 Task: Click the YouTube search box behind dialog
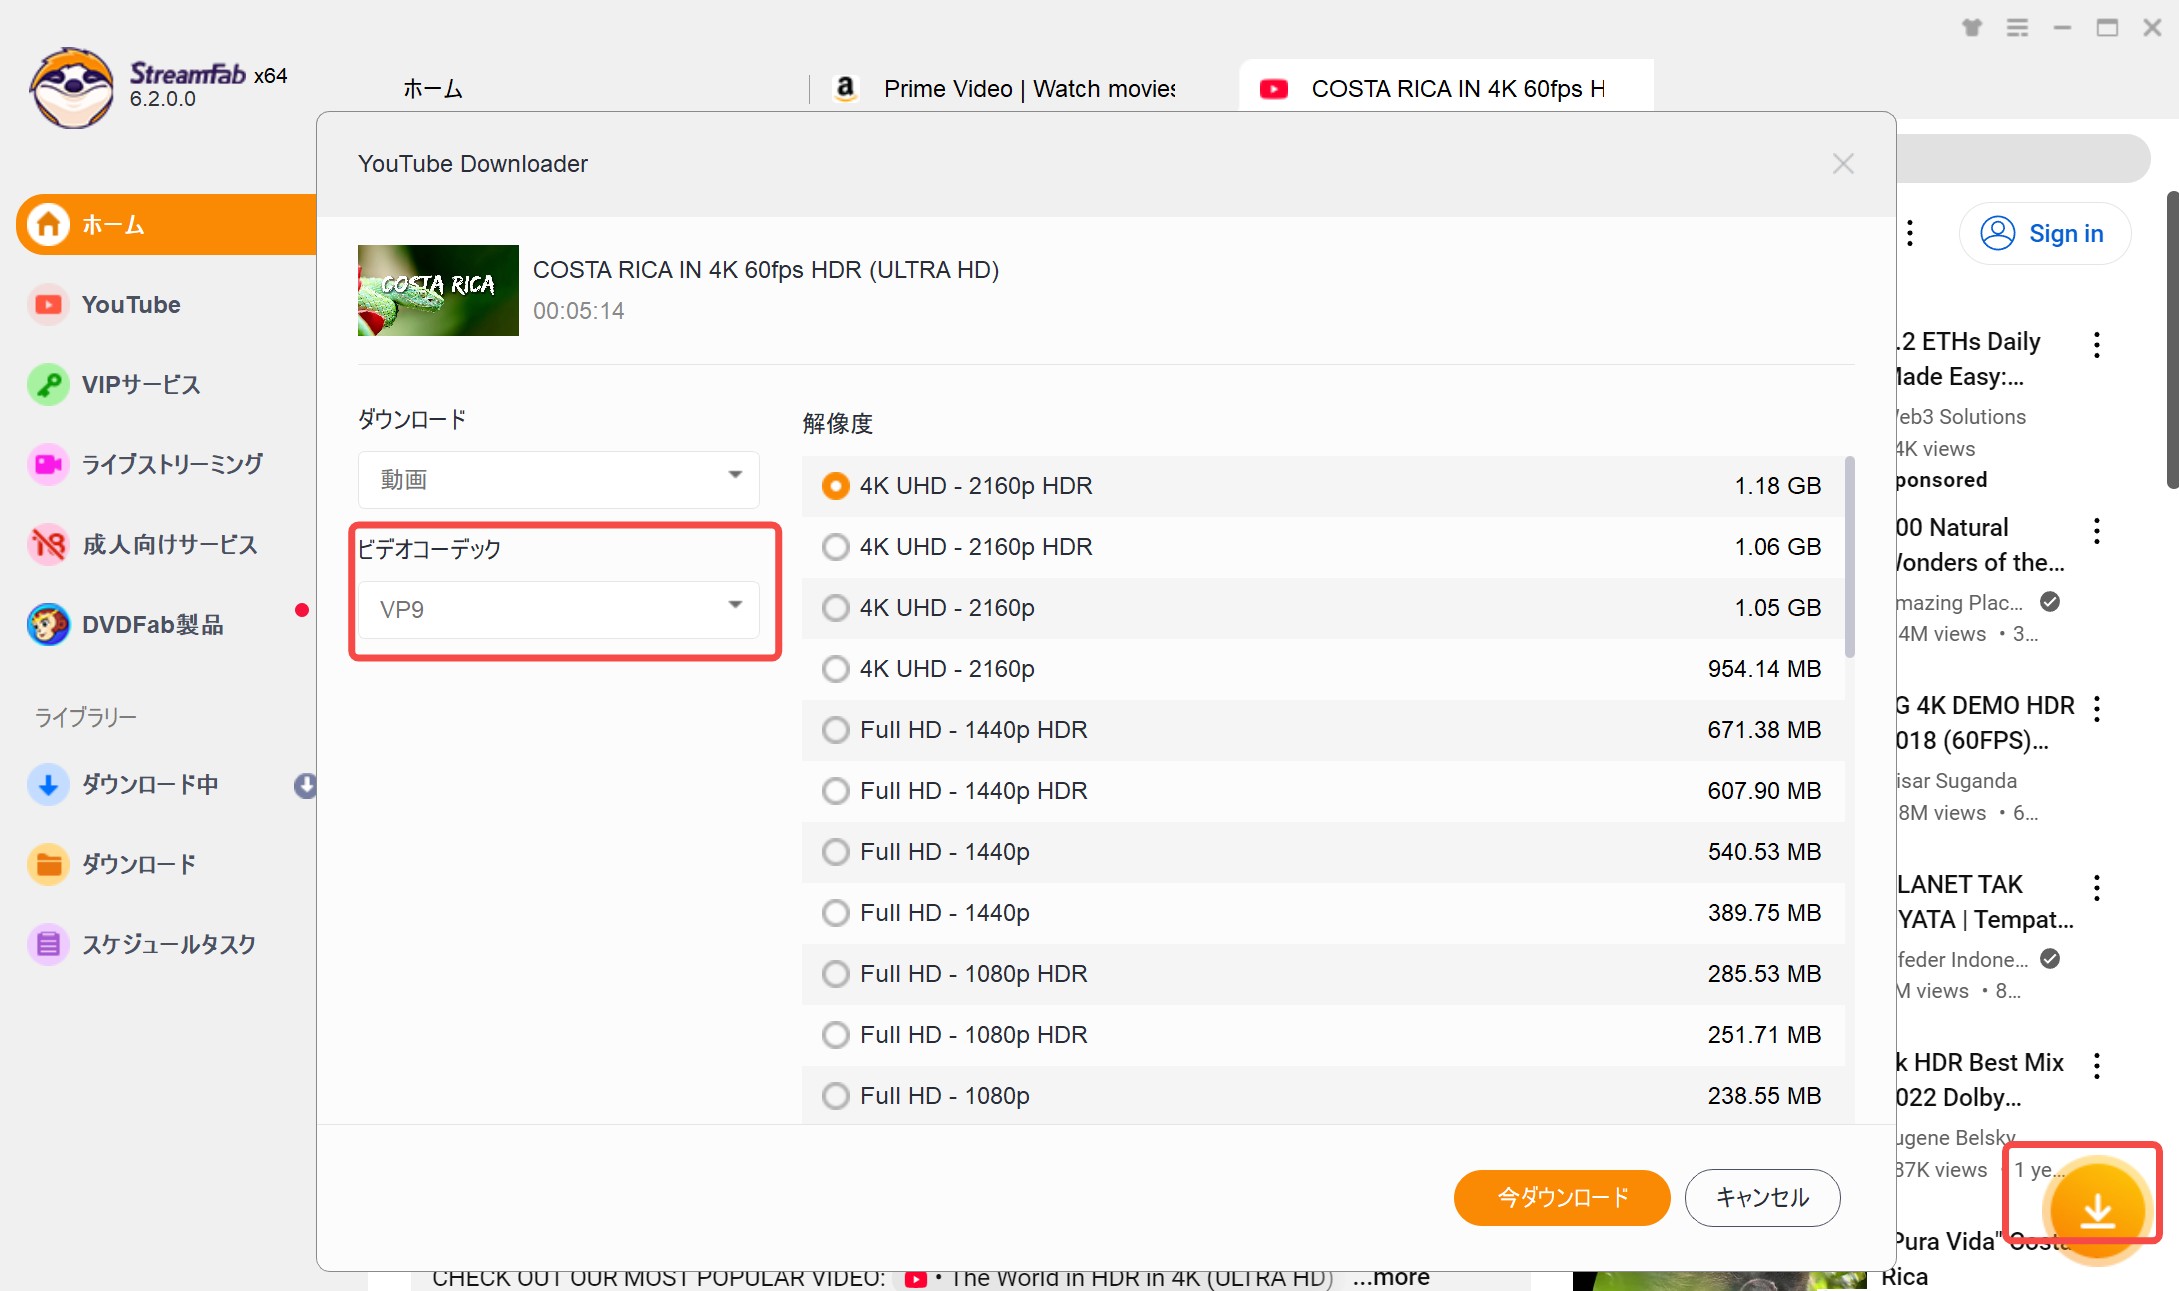[x=2022, y=158]
